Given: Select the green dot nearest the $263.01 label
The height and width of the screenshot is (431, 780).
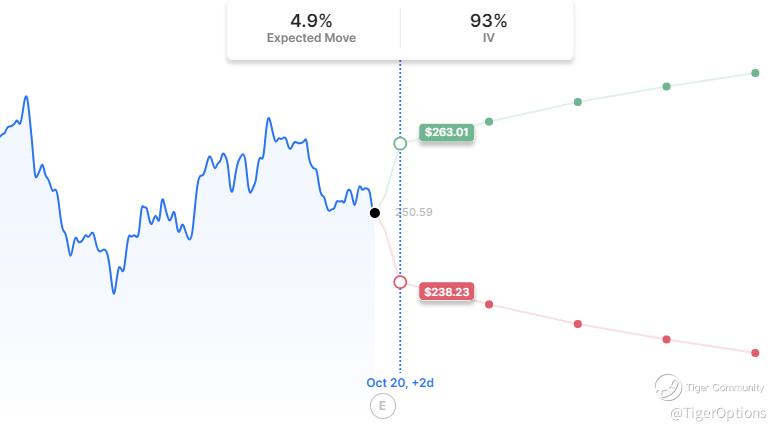Looking at the screenshot, I should [x=489, y=122].
